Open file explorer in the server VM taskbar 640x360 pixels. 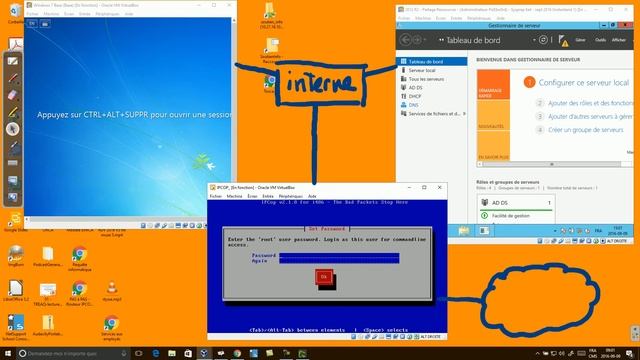pos(464,231)
